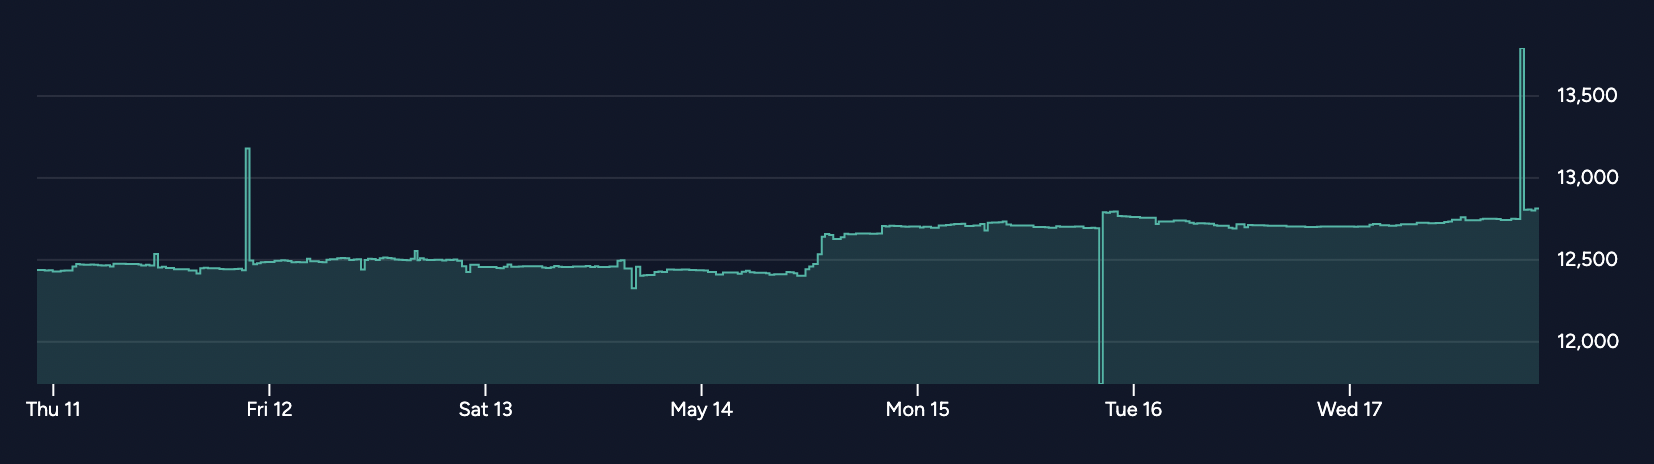Click the 'Tue 16' date label
1654x464 pixels.
(x=1133, y=409)
